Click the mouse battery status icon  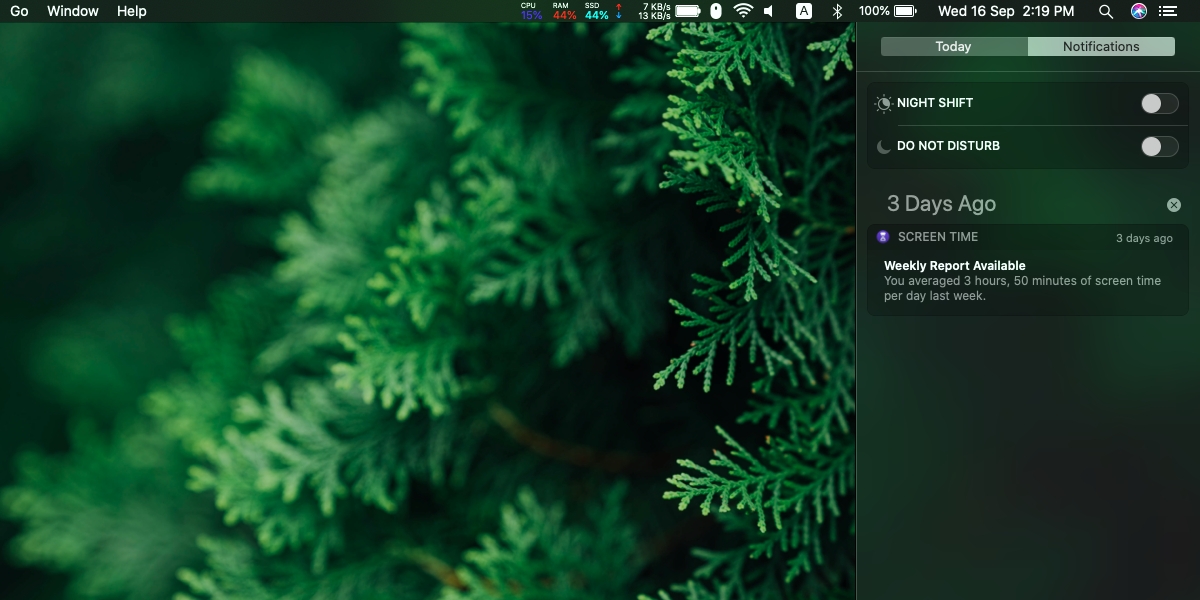(x=715, y=11)
